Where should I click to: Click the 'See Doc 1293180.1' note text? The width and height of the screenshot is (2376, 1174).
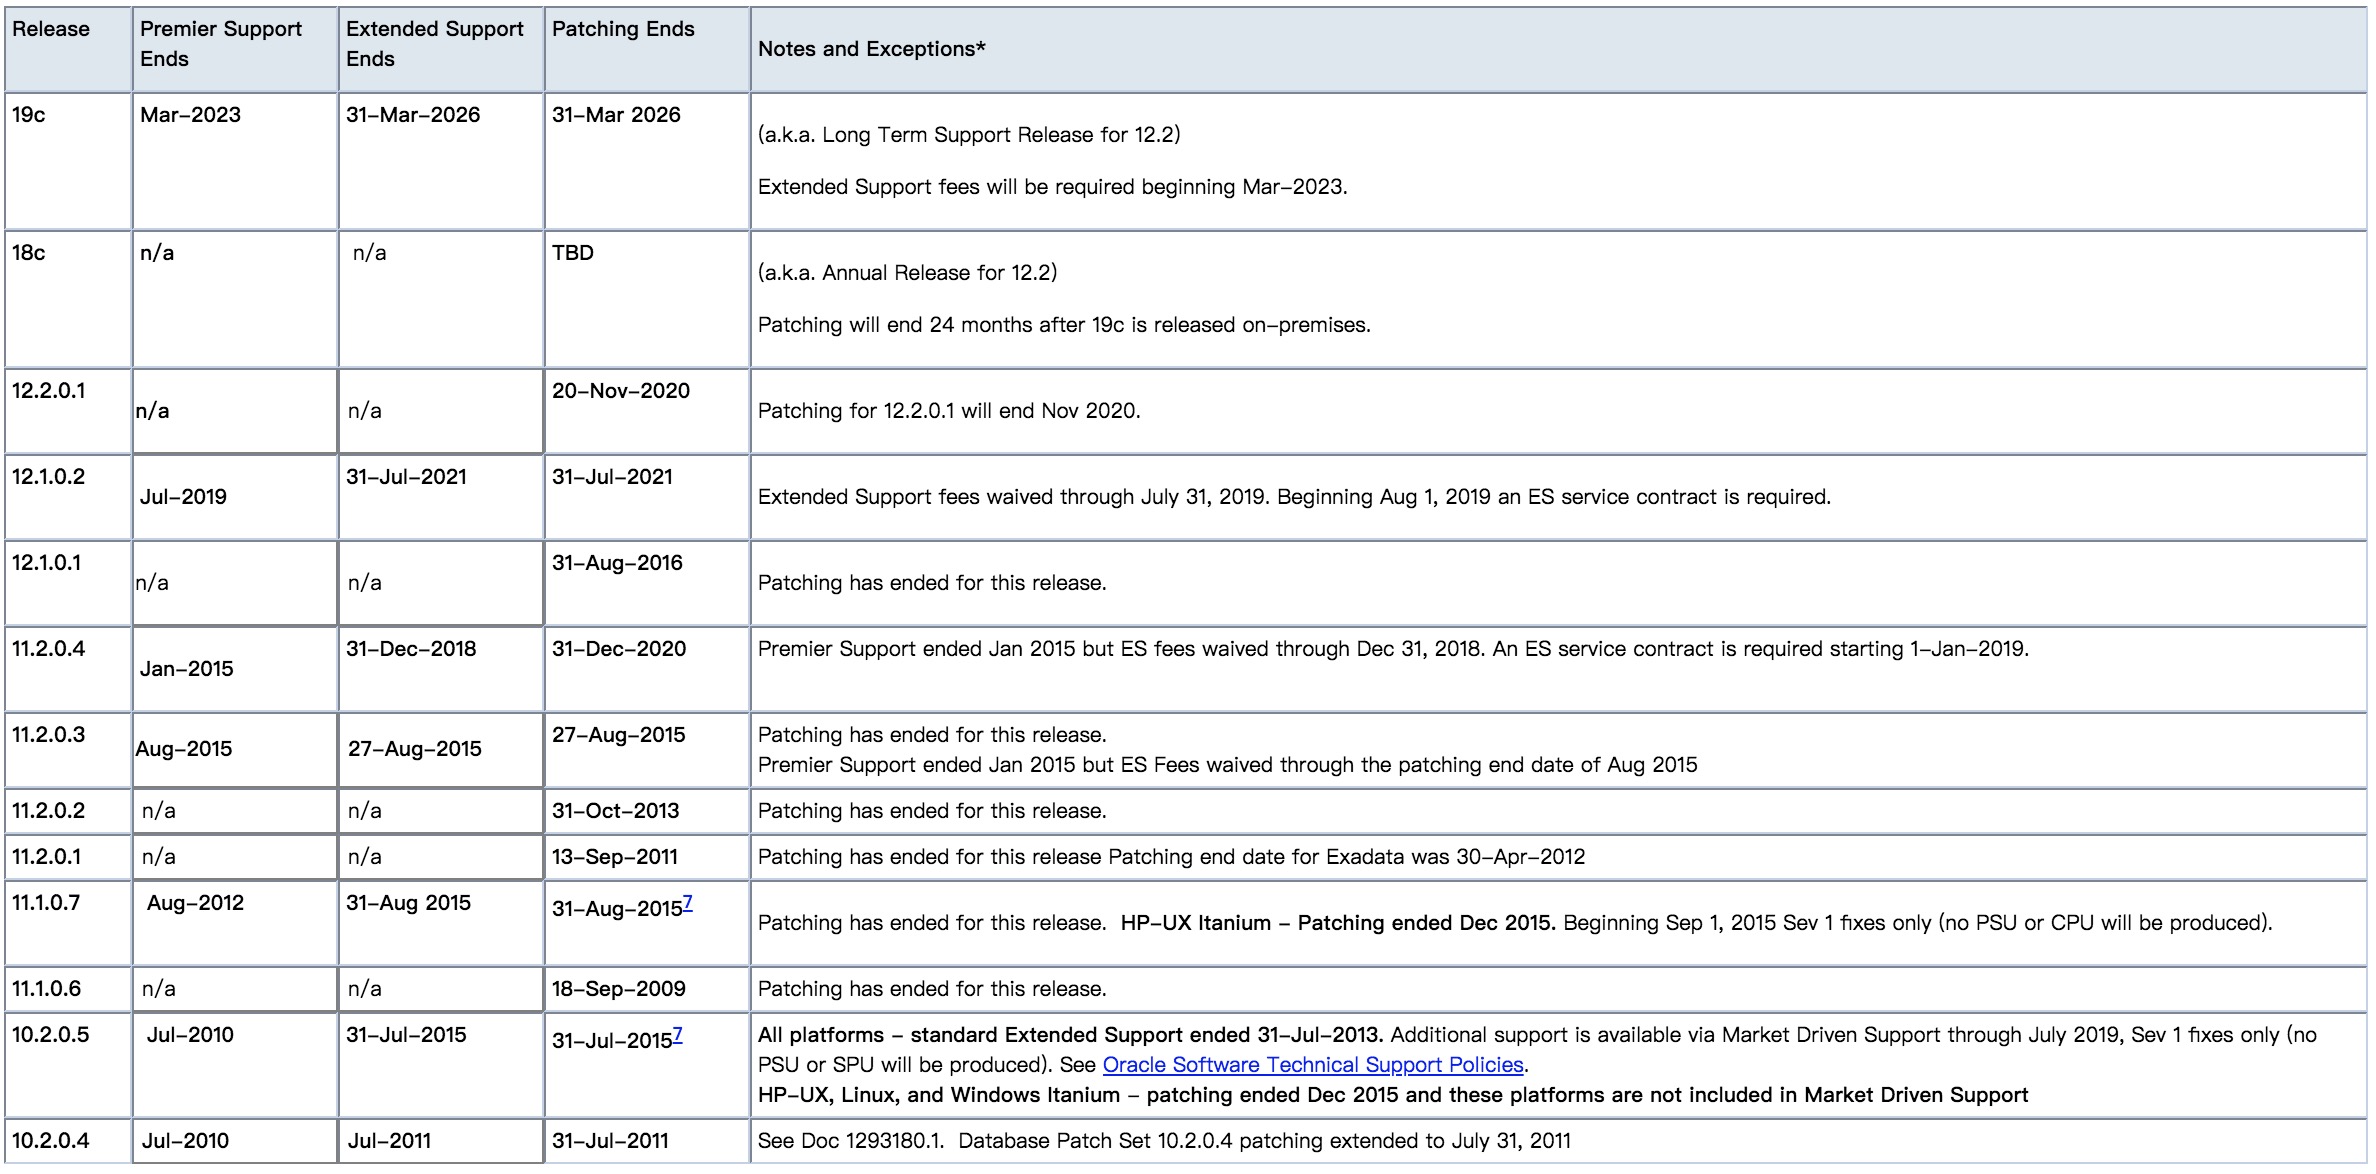[850, 1141]
